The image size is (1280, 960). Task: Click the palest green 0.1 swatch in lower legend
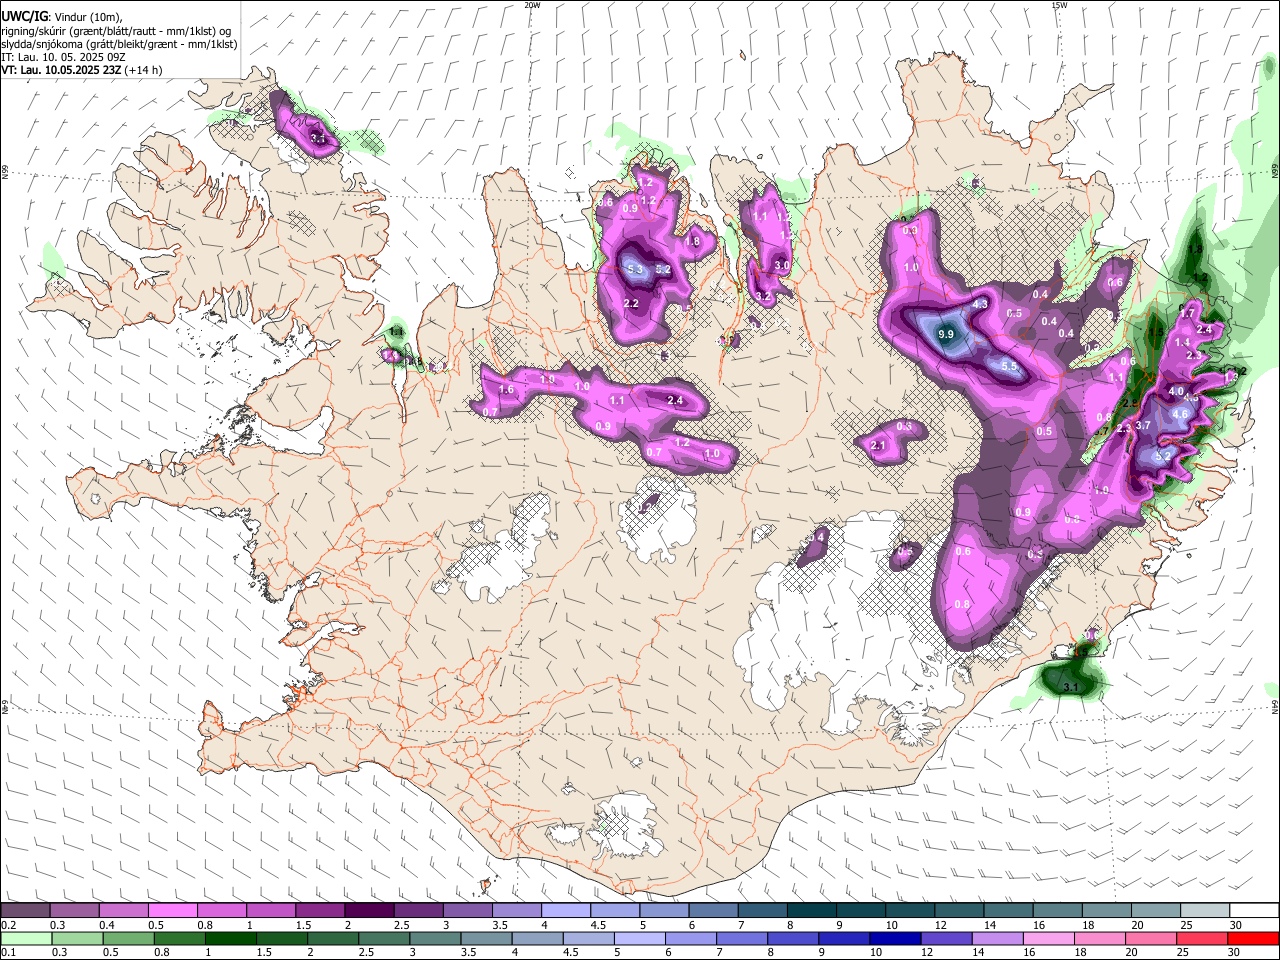25,938
